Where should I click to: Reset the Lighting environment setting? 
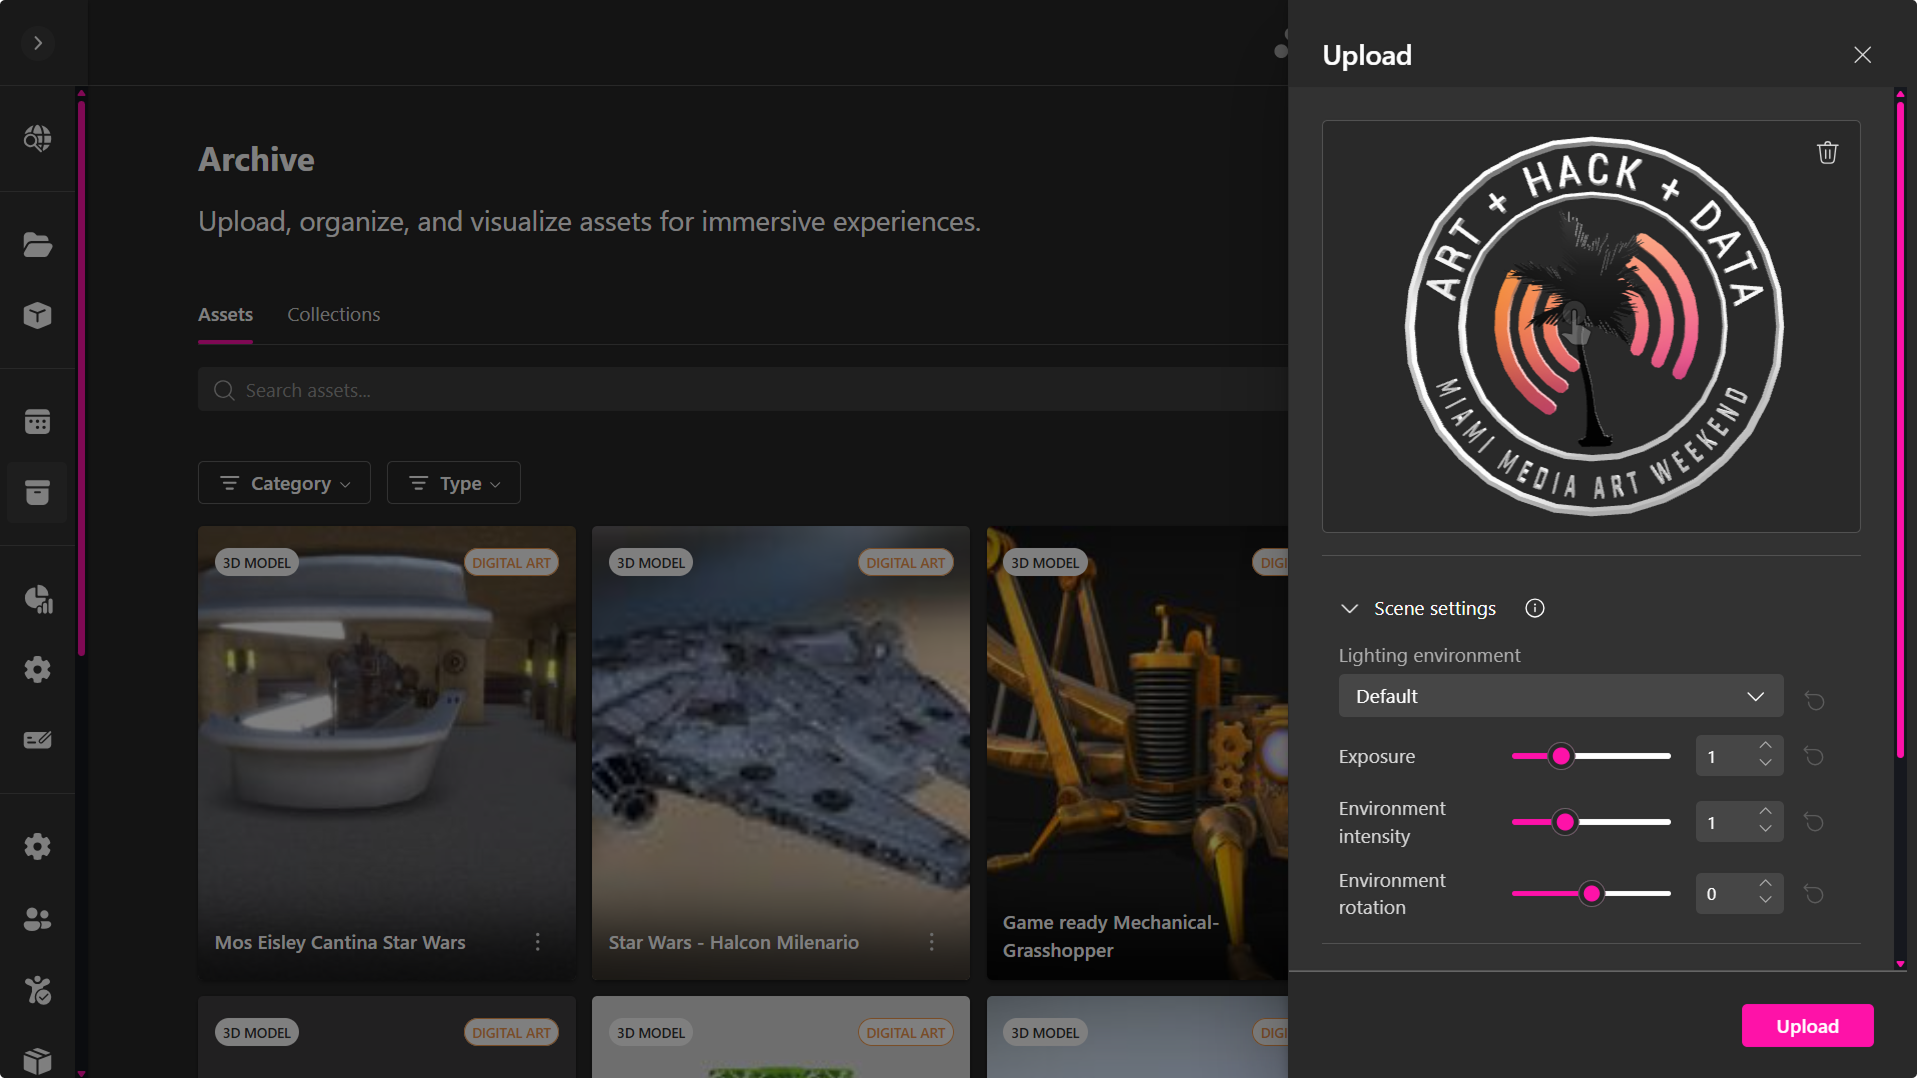click(x=1814, y=700)
